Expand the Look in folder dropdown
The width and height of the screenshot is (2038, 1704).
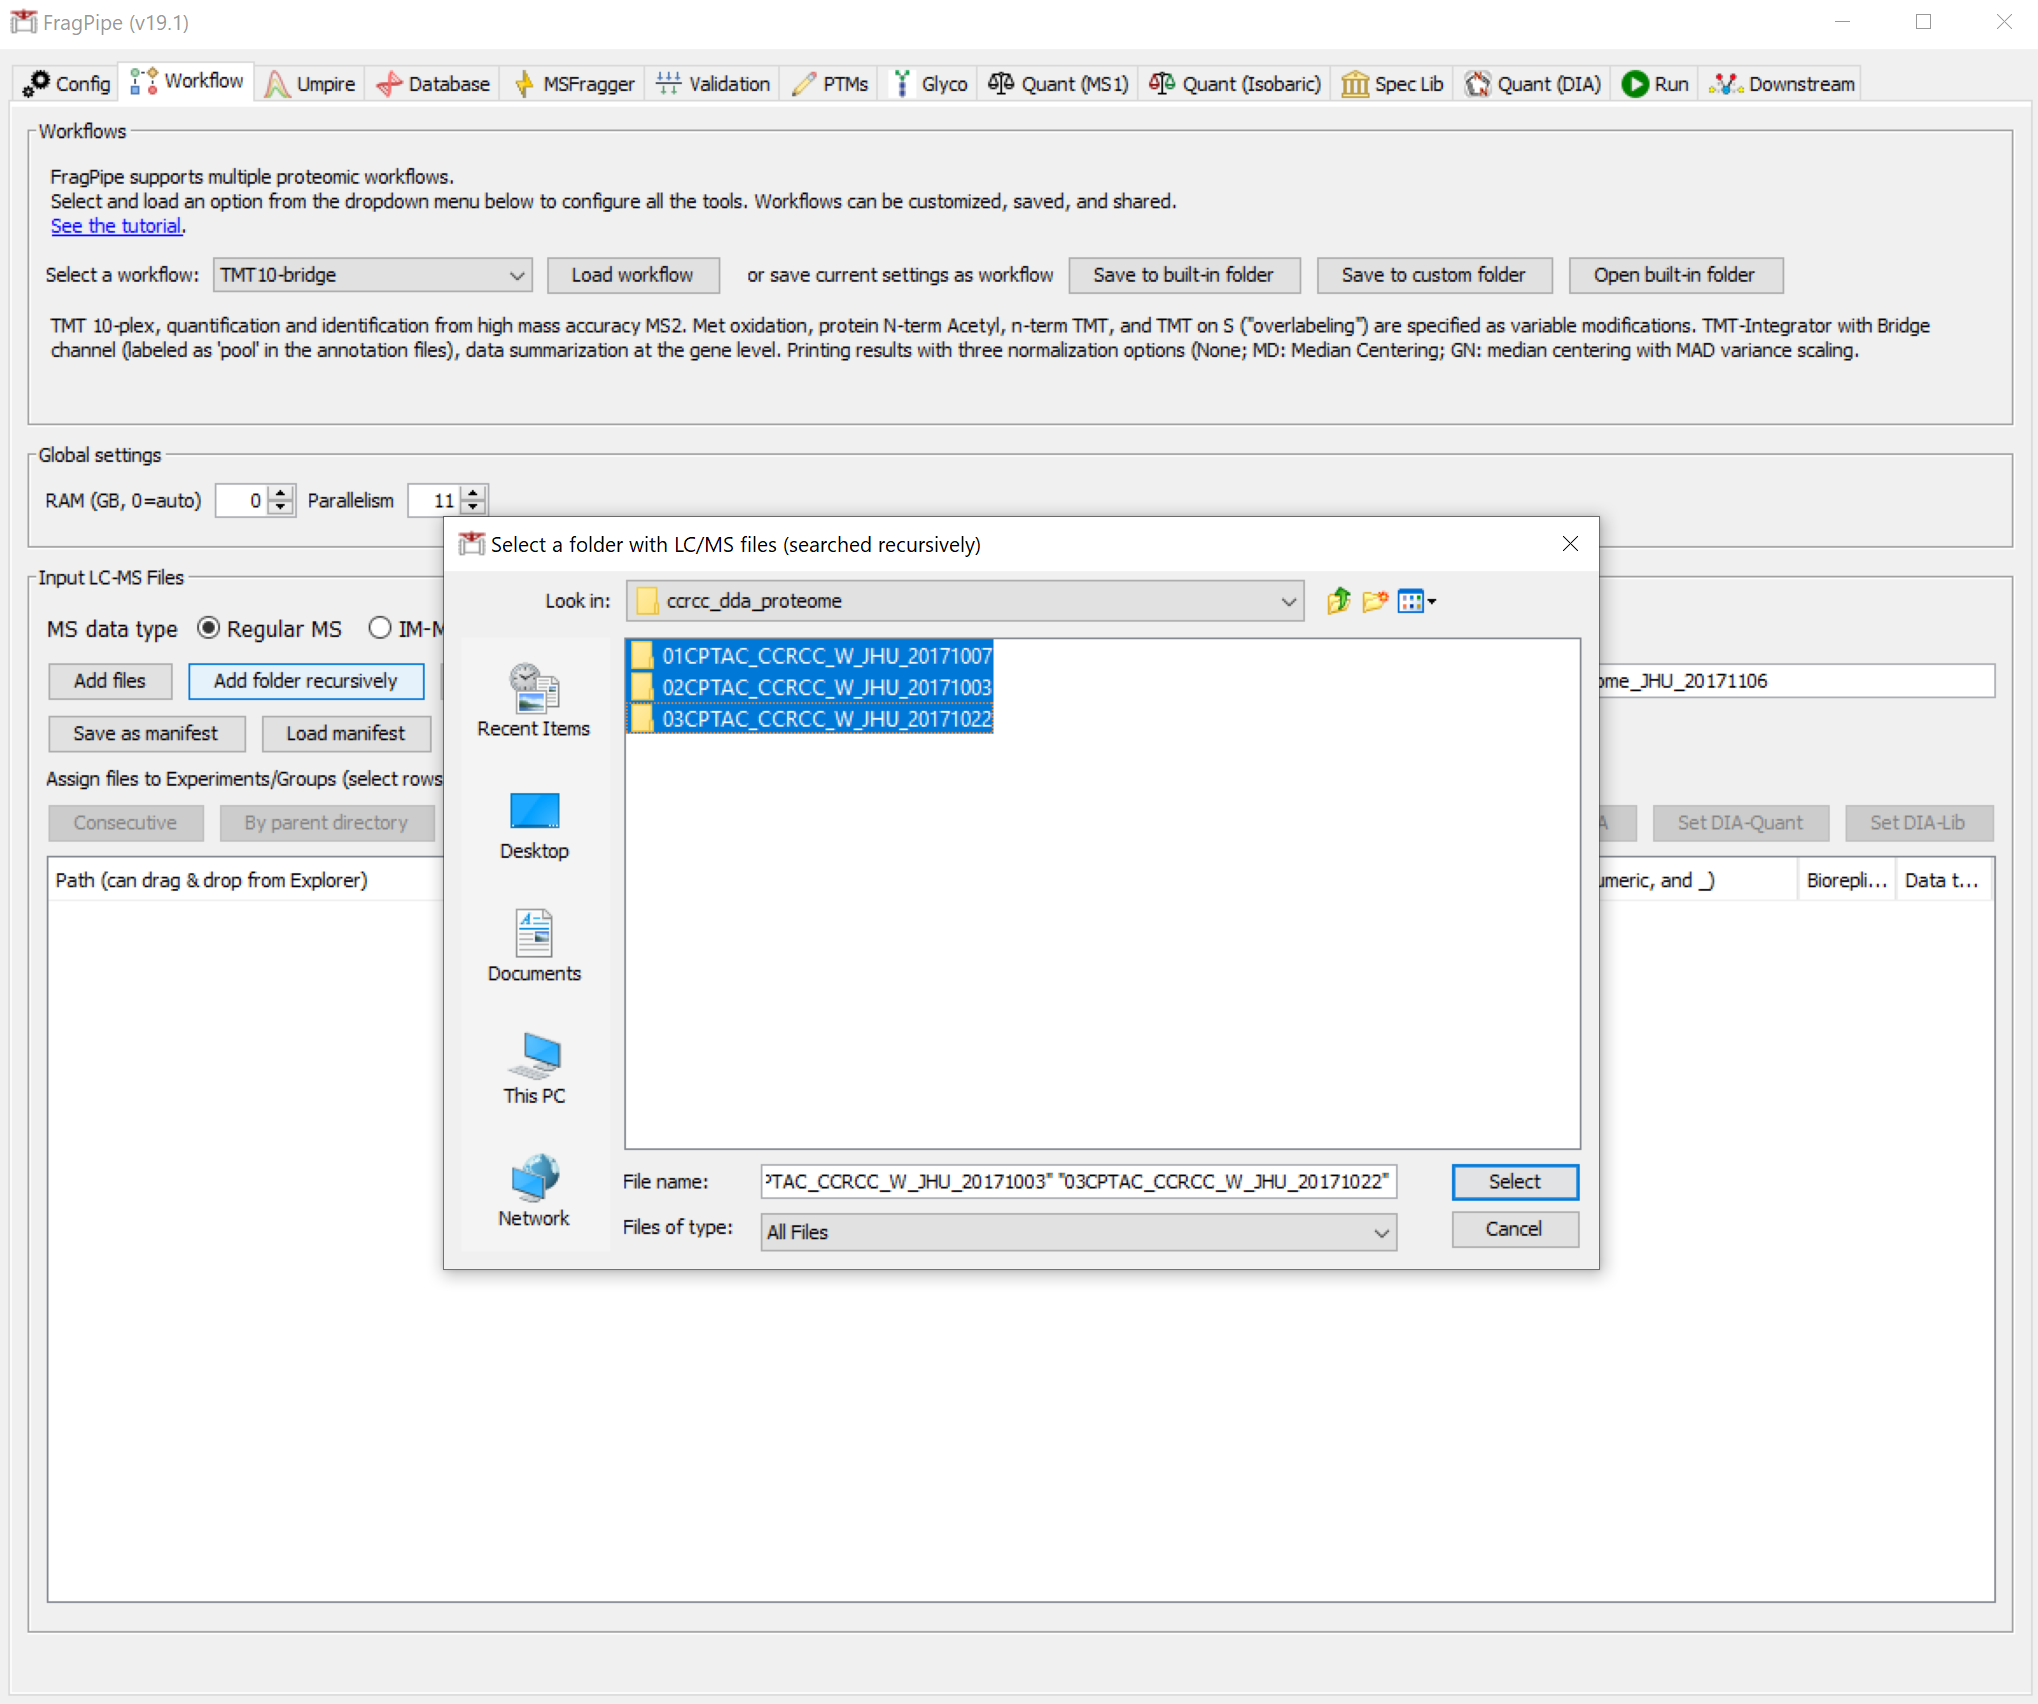click(1288, 601)
